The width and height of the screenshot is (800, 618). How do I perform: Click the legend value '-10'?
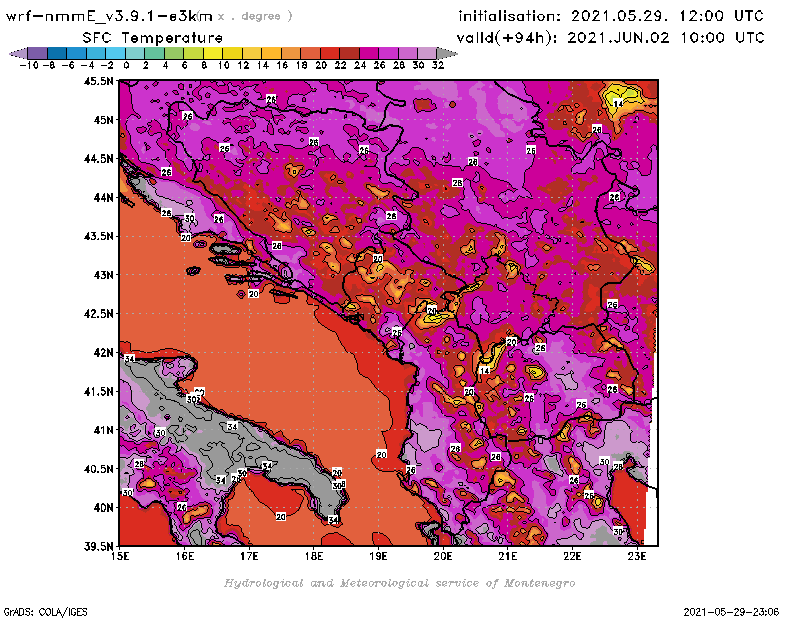(x=29, y=65)
